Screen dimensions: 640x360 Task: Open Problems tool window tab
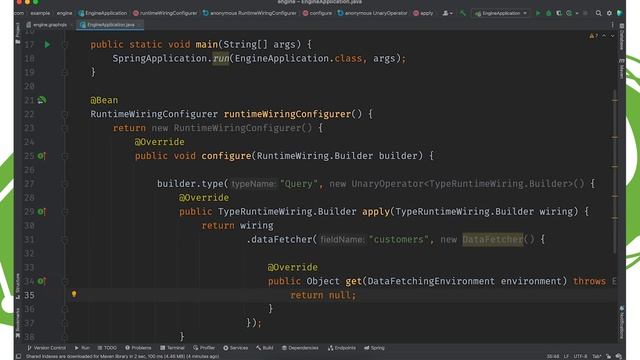[x=138, y=348]
